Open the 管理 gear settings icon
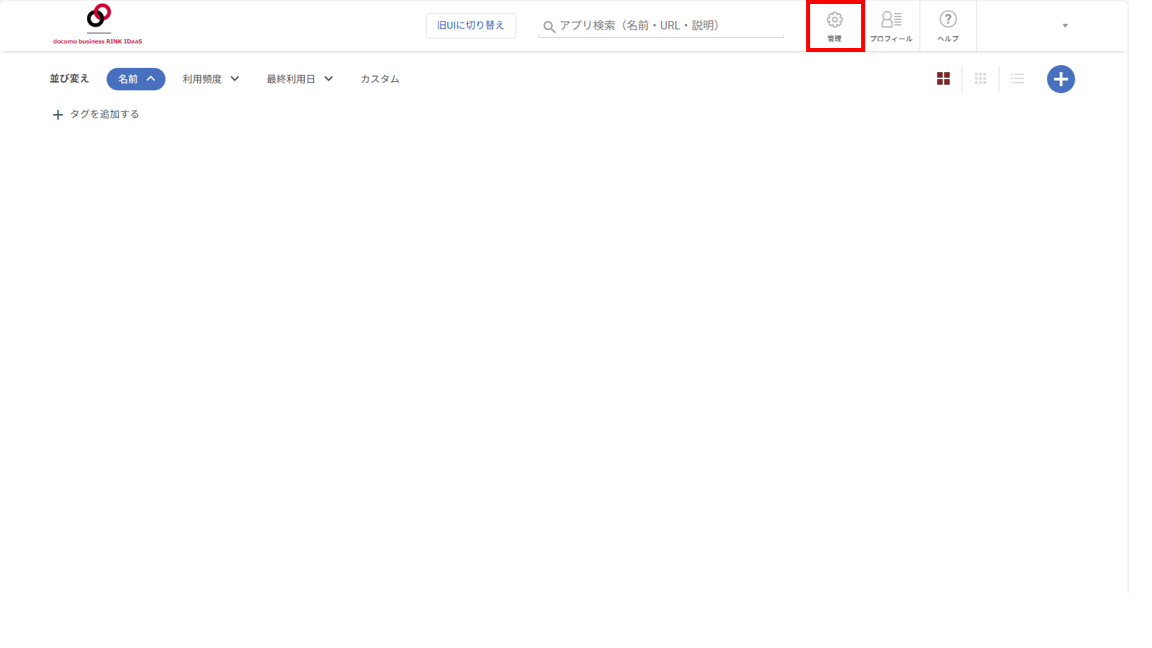 (835, 20)
